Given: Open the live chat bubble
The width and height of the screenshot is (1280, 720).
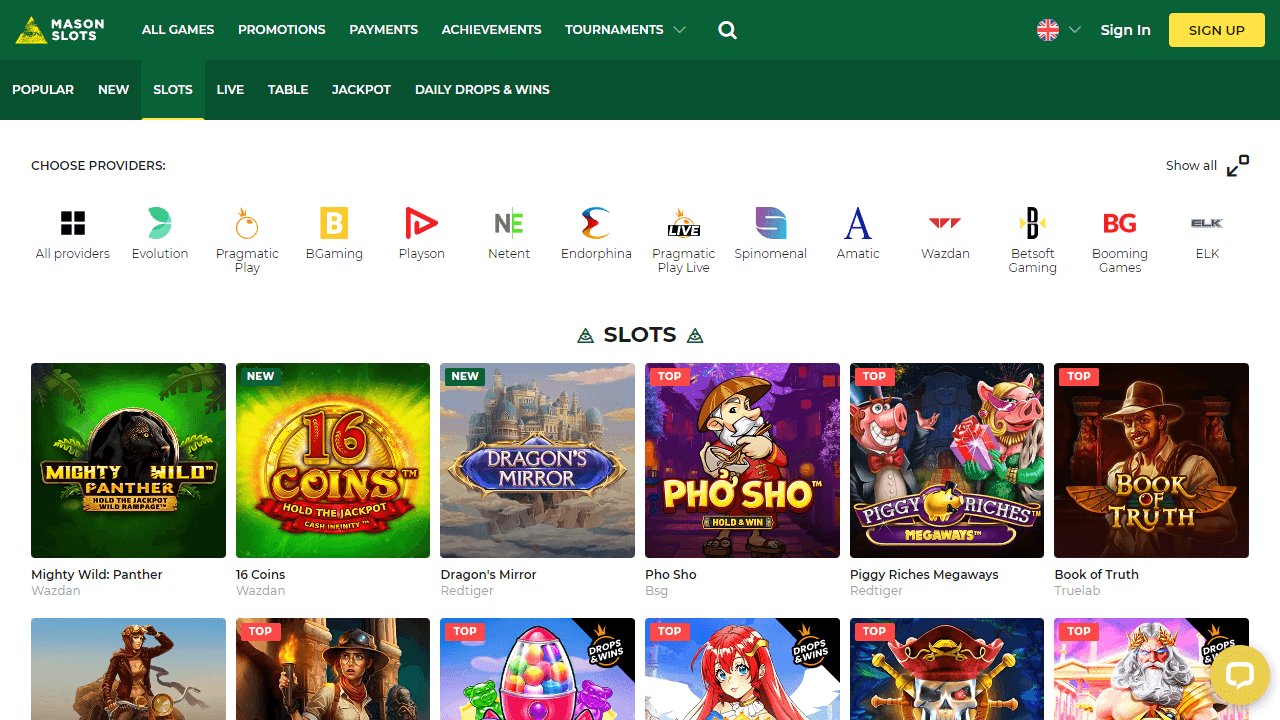Looking at the screenshot, I should tap(1240, 675).
